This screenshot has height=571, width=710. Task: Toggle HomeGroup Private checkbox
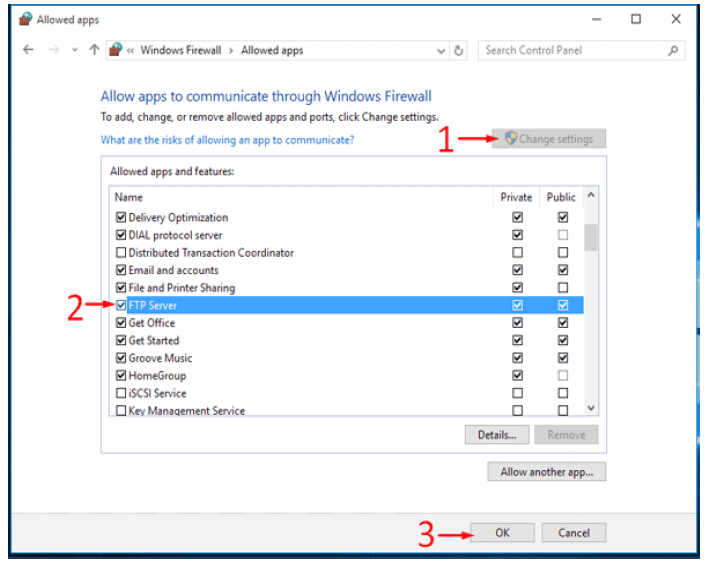point(518,375)
